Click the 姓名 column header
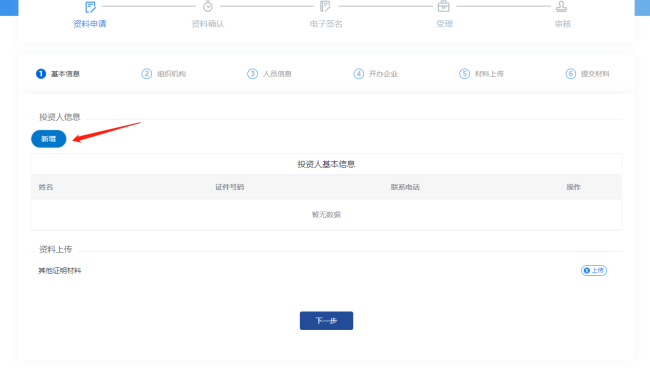Screen dimensions: 650x374 [x=46, y=187]
